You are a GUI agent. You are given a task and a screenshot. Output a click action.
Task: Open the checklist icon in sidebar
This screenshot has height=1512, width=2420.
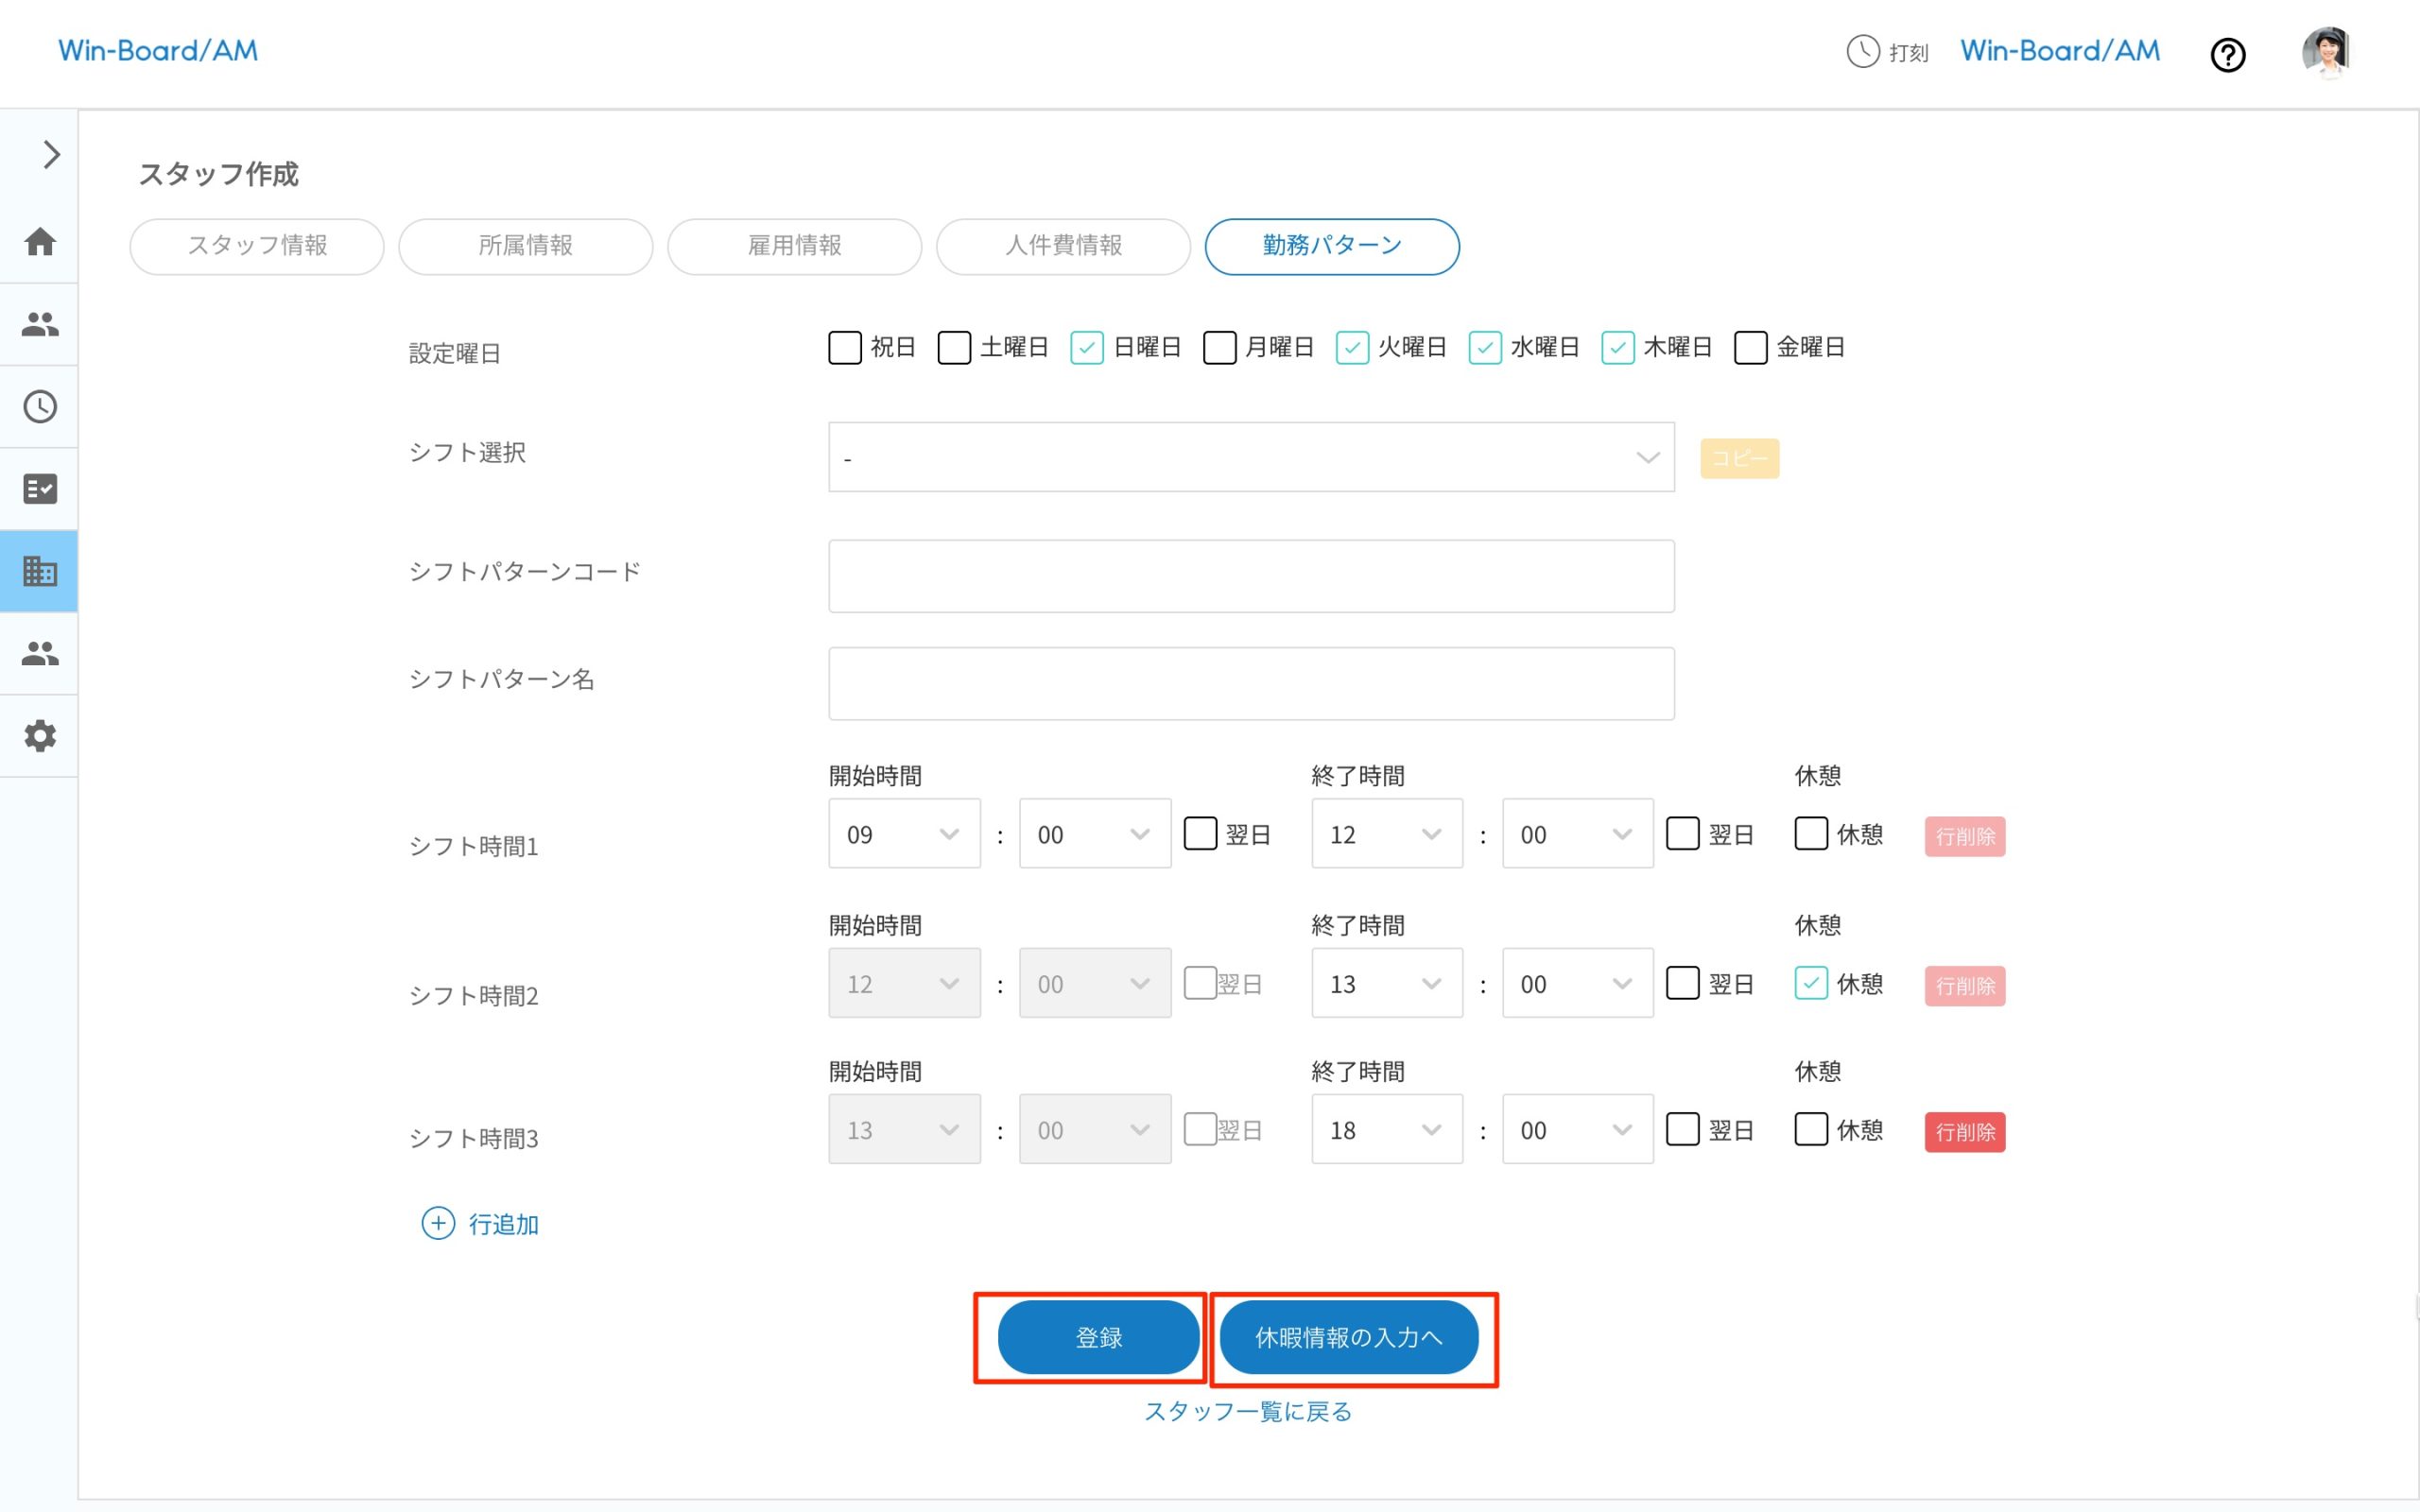point(40,489)
